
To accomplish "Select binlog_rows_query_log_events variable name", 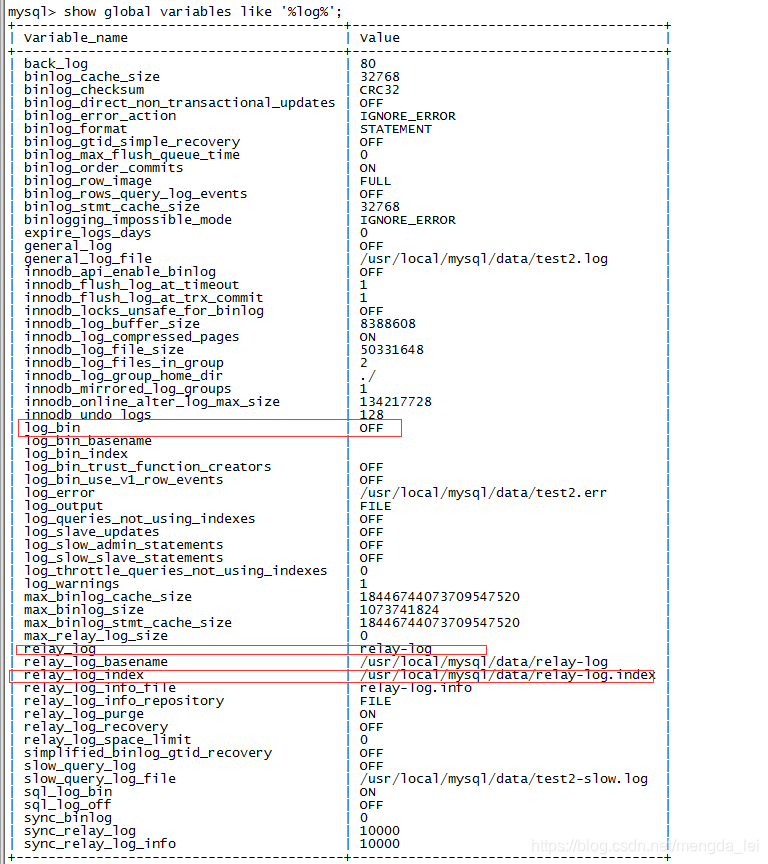I will click(136, 194).
